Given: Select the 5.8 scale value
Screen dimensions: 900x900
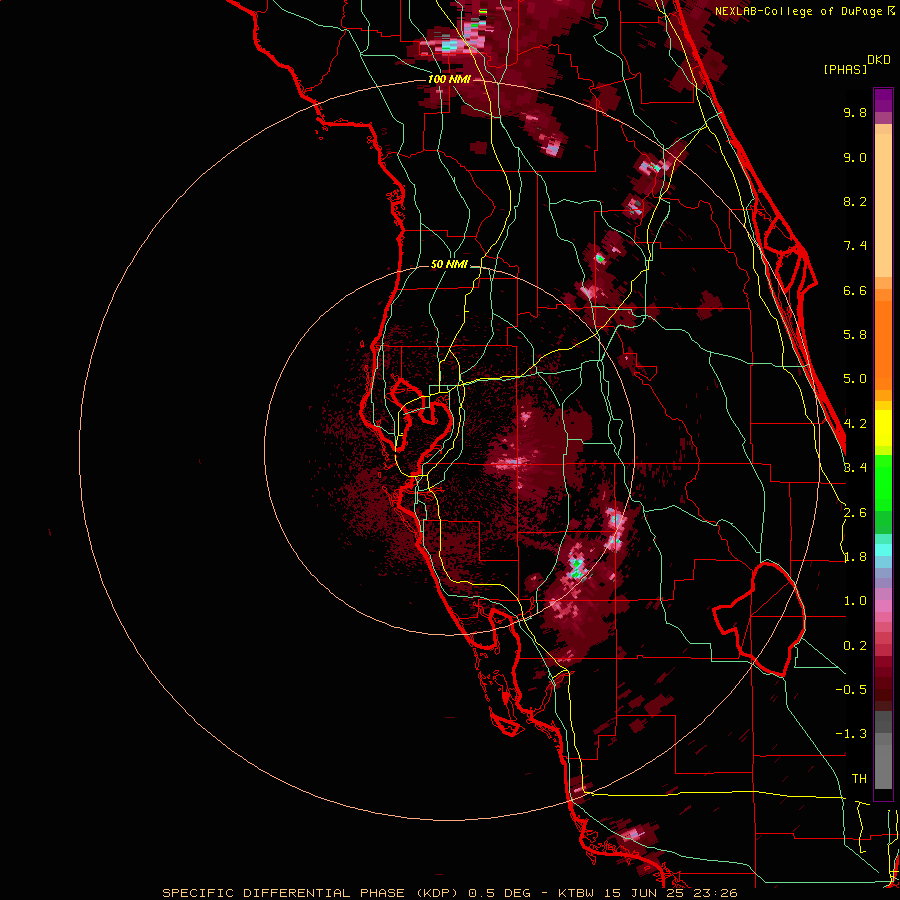Looking at the screenshot, I should coord(855,335).
